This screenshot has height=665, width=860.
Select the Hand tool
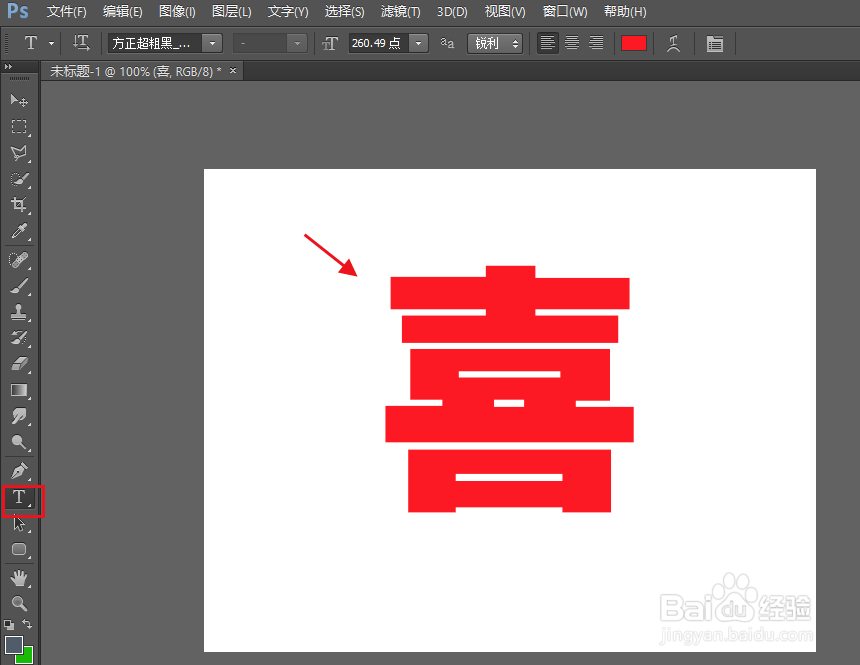pos(19,578)
